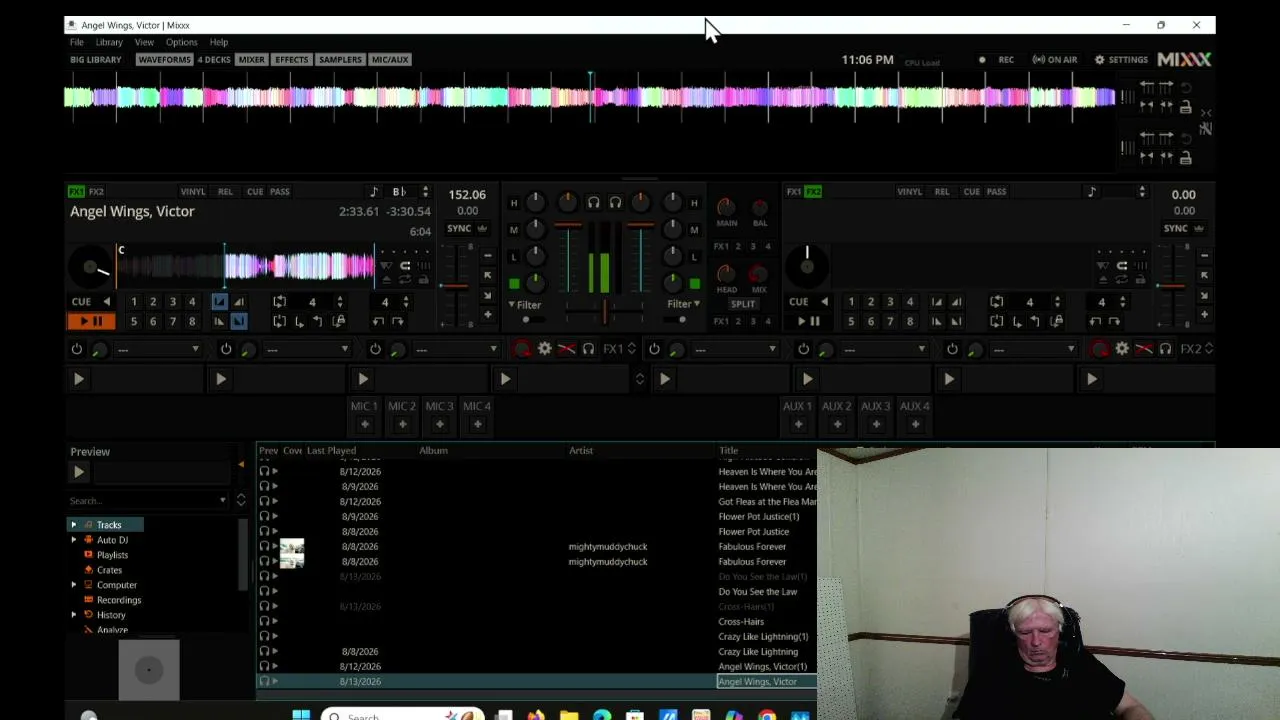Image resolution: width=1280 pixels, height=720 pixels.
Task: Toggle power icon of first FX1 effect
Action: point(76,349)
